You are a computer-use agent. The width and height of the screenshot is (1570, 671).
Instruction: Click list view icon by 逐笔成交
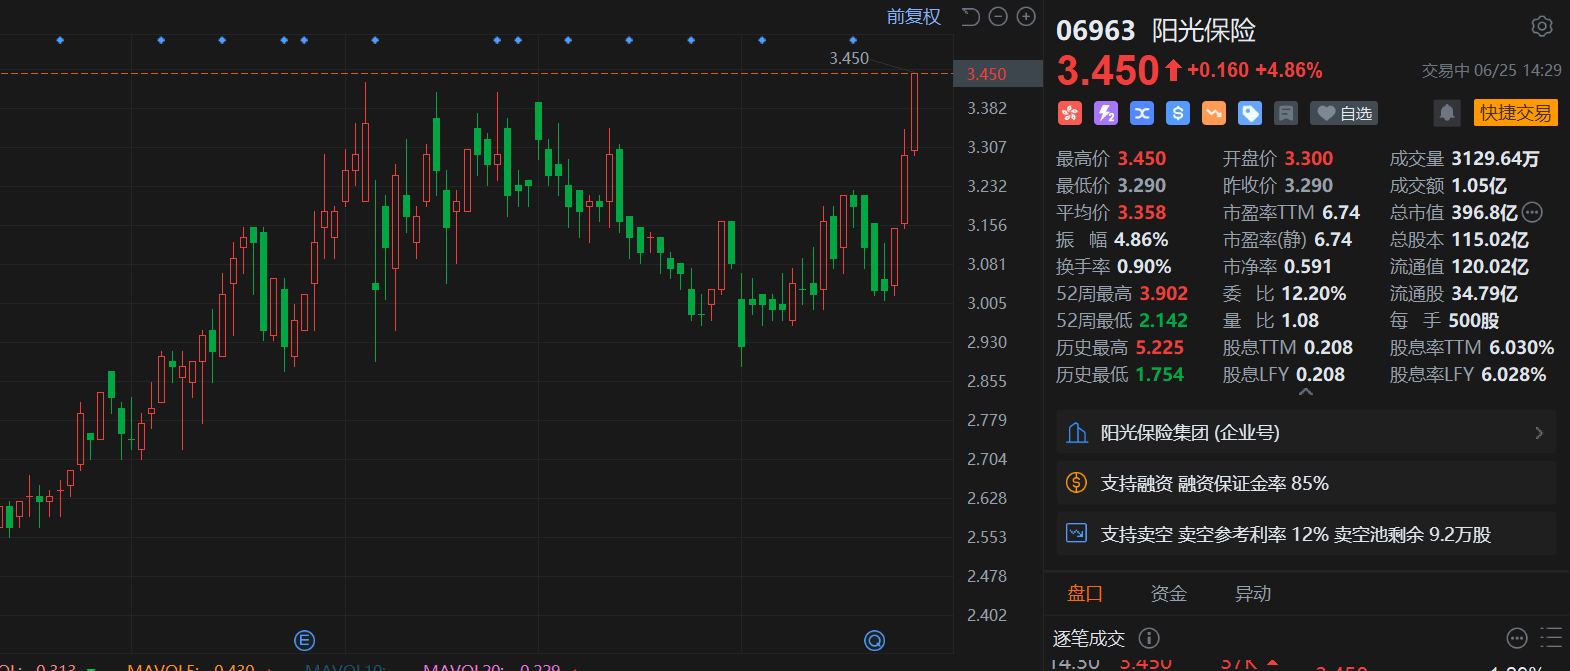pos(1551,638)
